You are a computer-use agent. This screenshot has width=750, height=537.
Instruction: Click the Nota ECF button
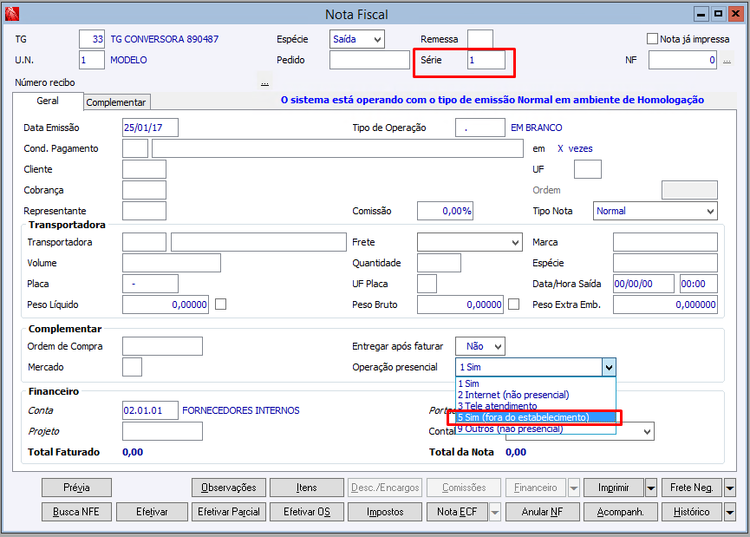pos(457,512)
